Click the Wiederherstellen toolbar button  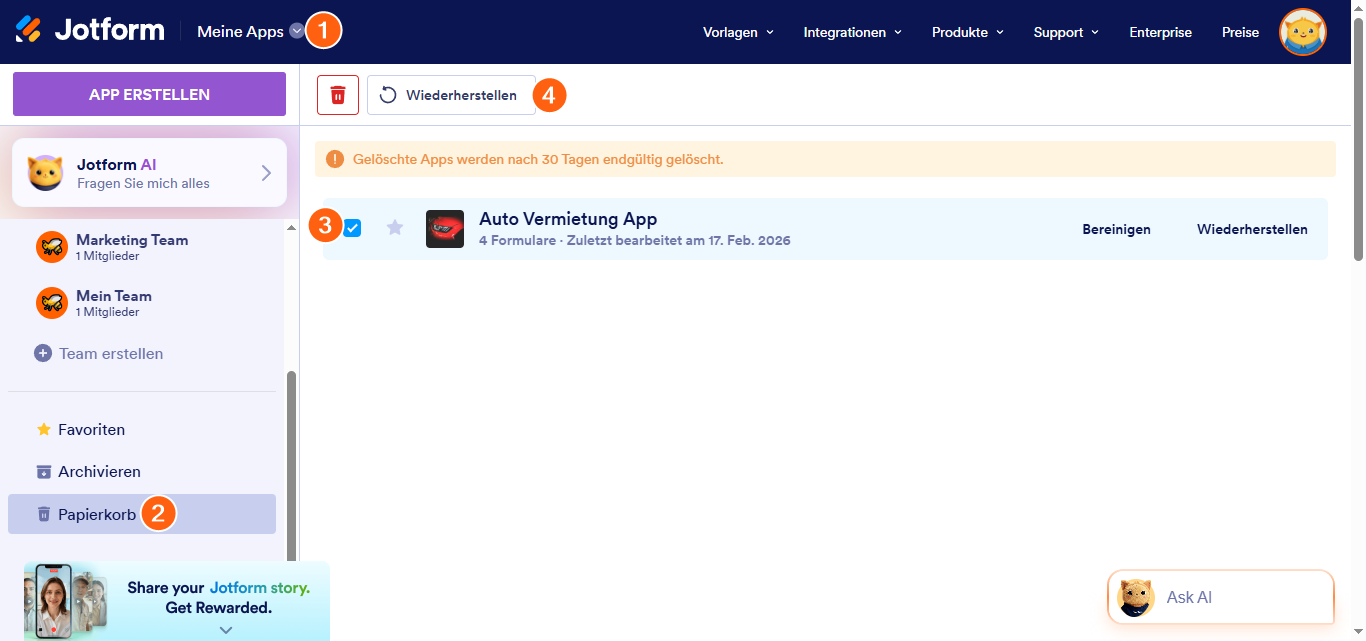click(x=451, y=95)
